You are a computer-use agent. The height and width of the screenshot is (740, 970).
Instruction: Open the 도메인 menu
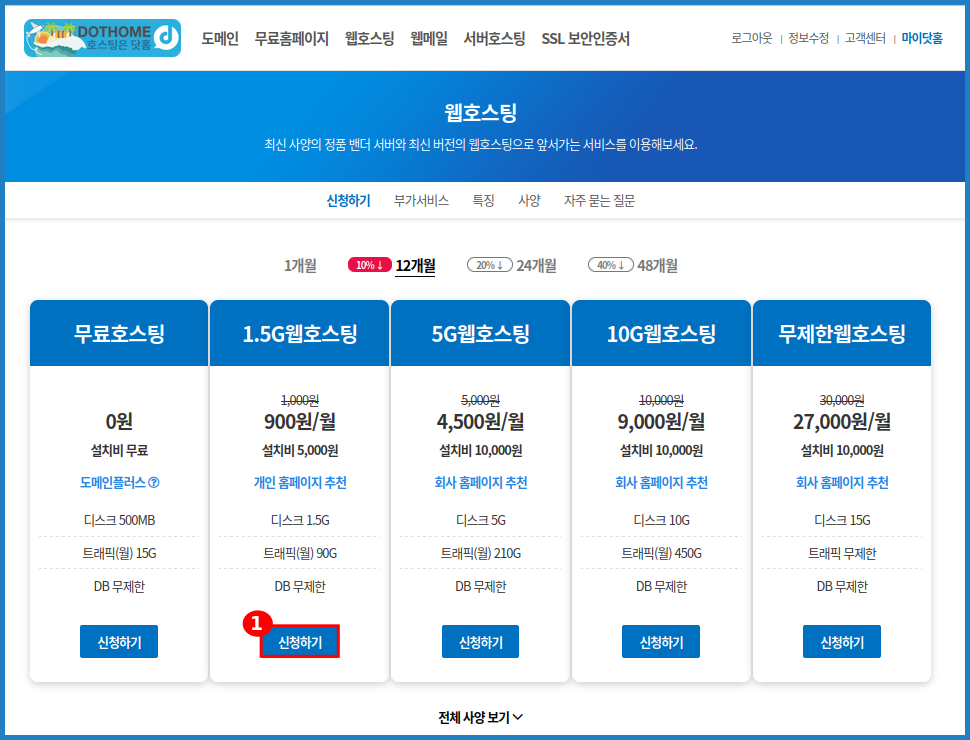[220, 39]
